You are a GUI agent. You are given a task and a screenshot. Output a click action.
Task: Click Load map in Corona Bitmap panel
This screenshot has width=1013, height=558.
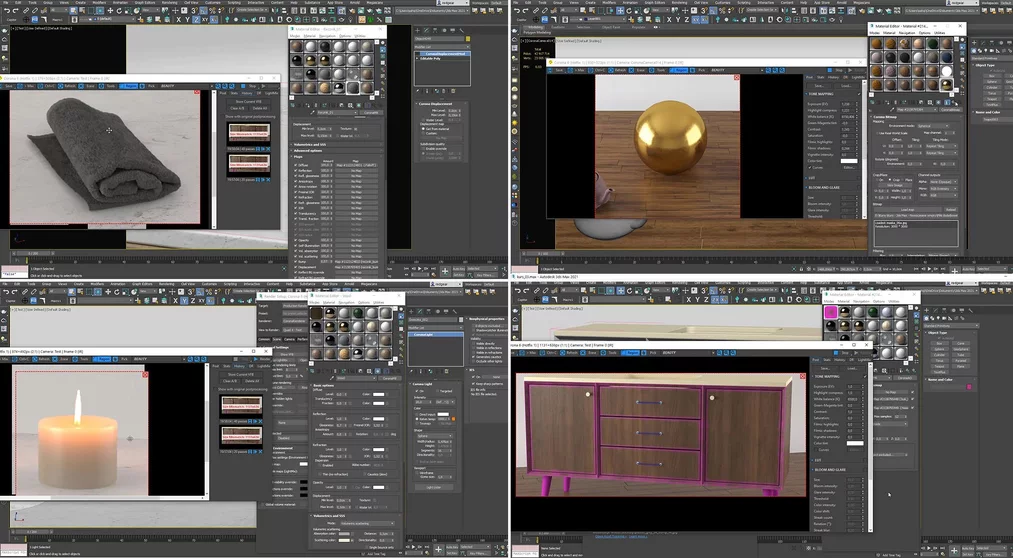point(908,209)
